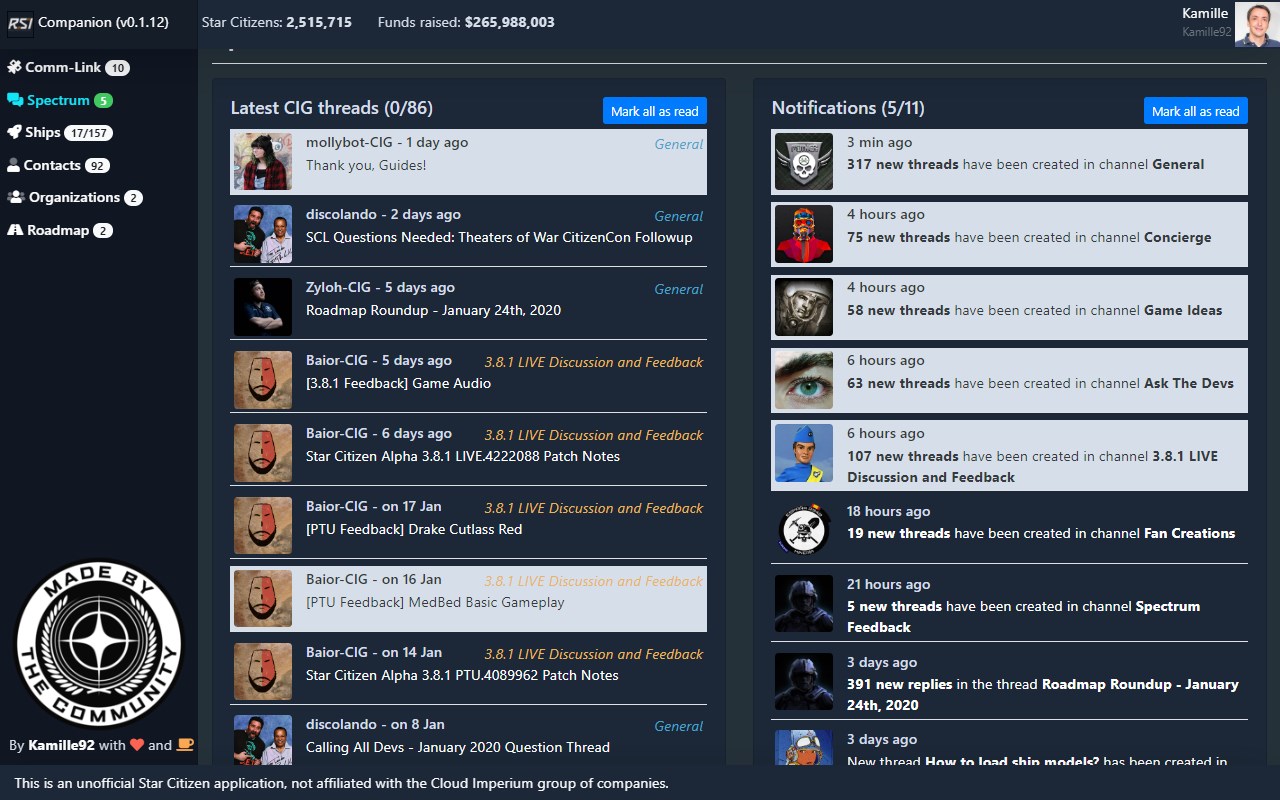
Task: Click the Kamille username at top right
Action: (x=1205, y=14)
